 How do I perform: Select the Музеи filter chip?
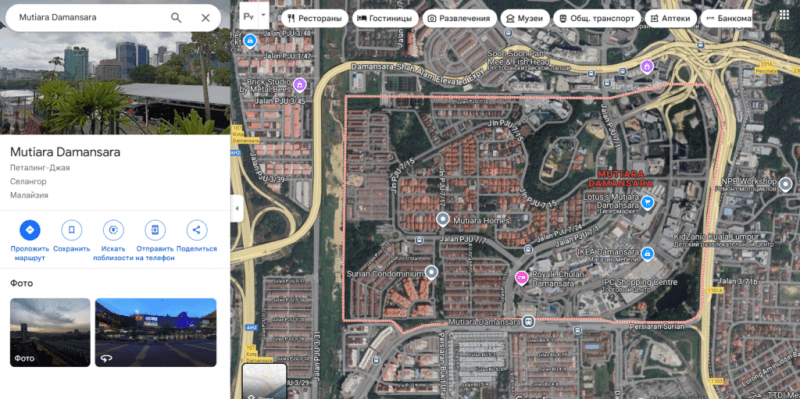tap(524, 18)
